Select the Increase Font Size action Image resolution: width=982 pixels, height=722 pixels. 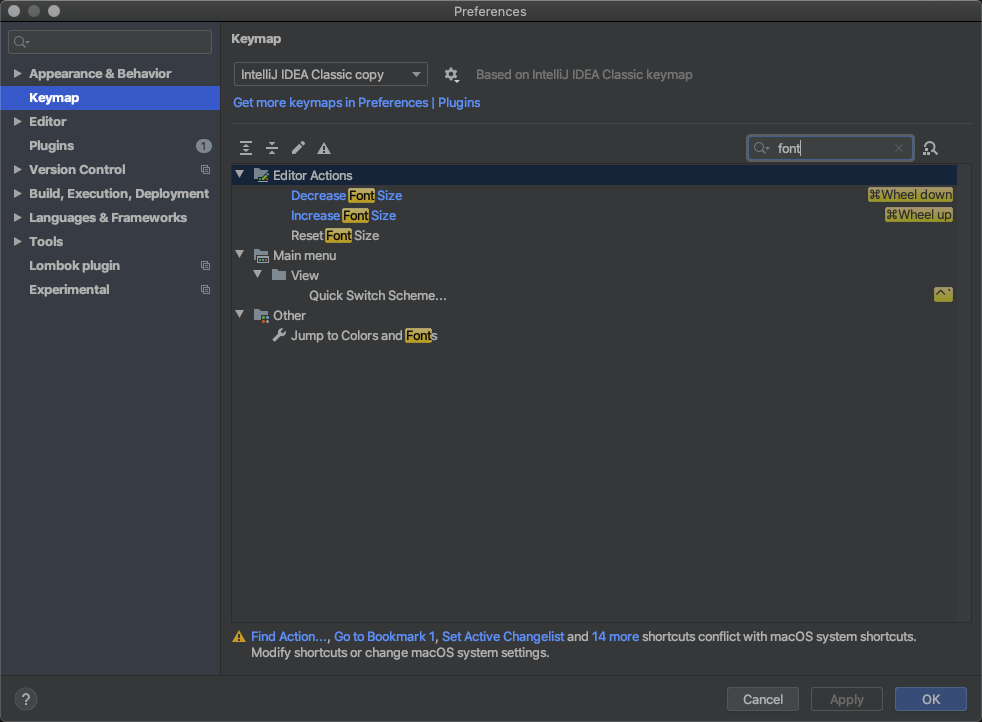click(x=343, y=215)
